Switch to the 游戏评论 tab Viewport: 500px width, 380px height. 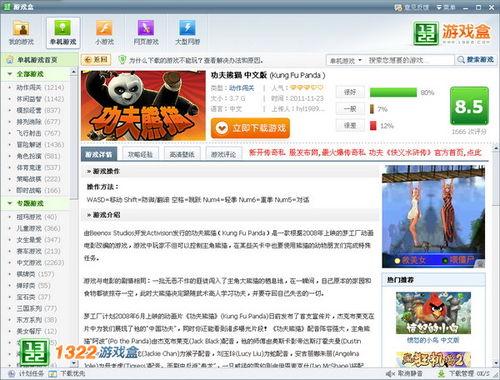[x=224, y=154]
